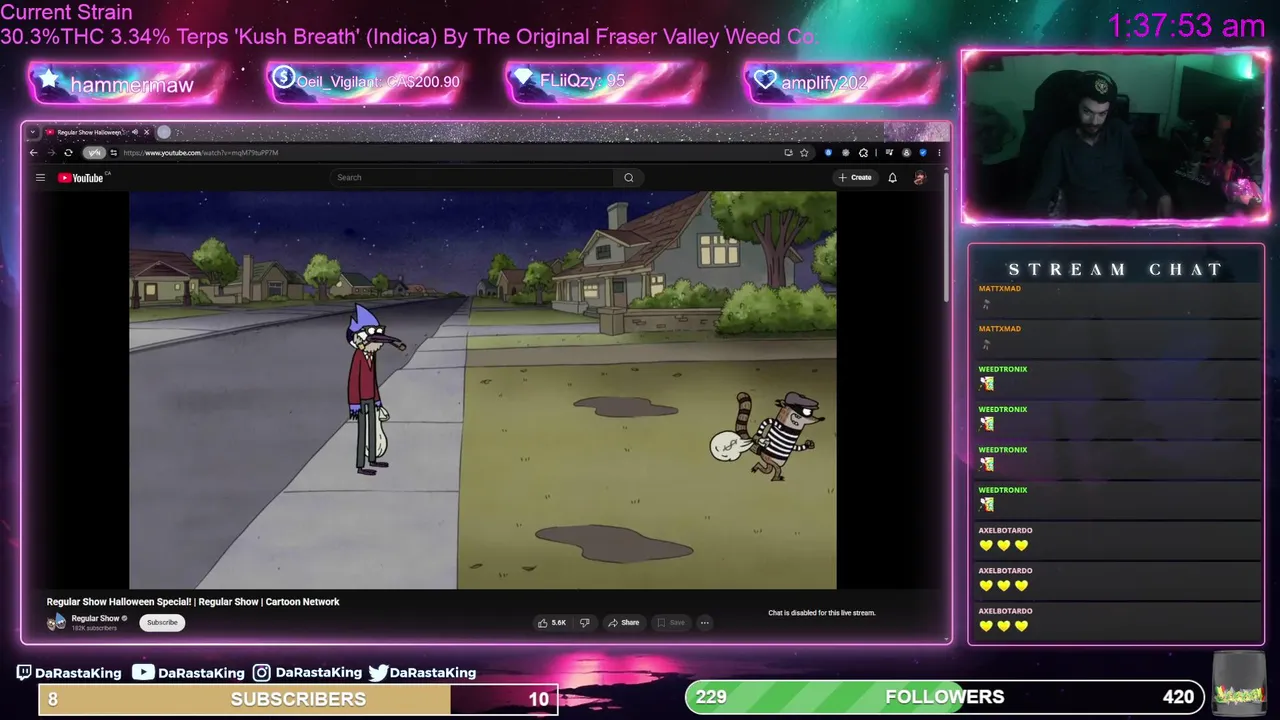This screenshot has height=720, width=1280.
Task: Click the Instagram DaRastaKing handle
Action: [307, 673]
